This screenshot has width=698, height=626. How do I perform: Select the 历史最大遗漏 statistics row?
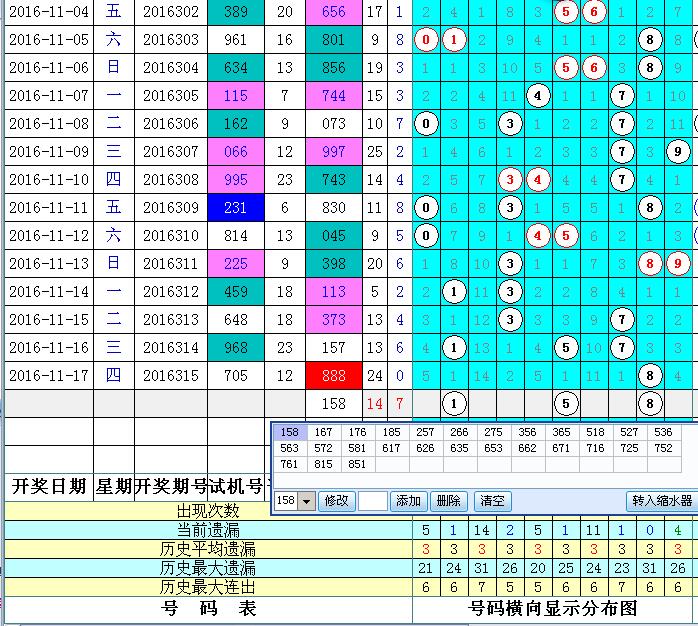(208, 568)
